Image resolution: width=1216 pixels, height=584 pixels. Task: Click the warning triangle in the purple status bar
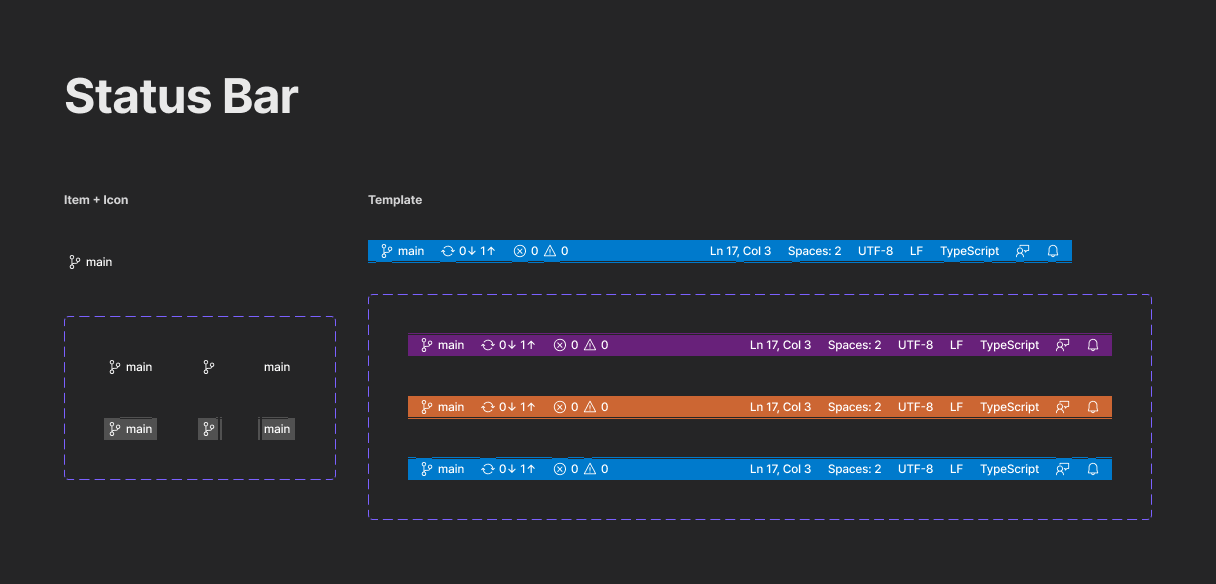[590, 345]
